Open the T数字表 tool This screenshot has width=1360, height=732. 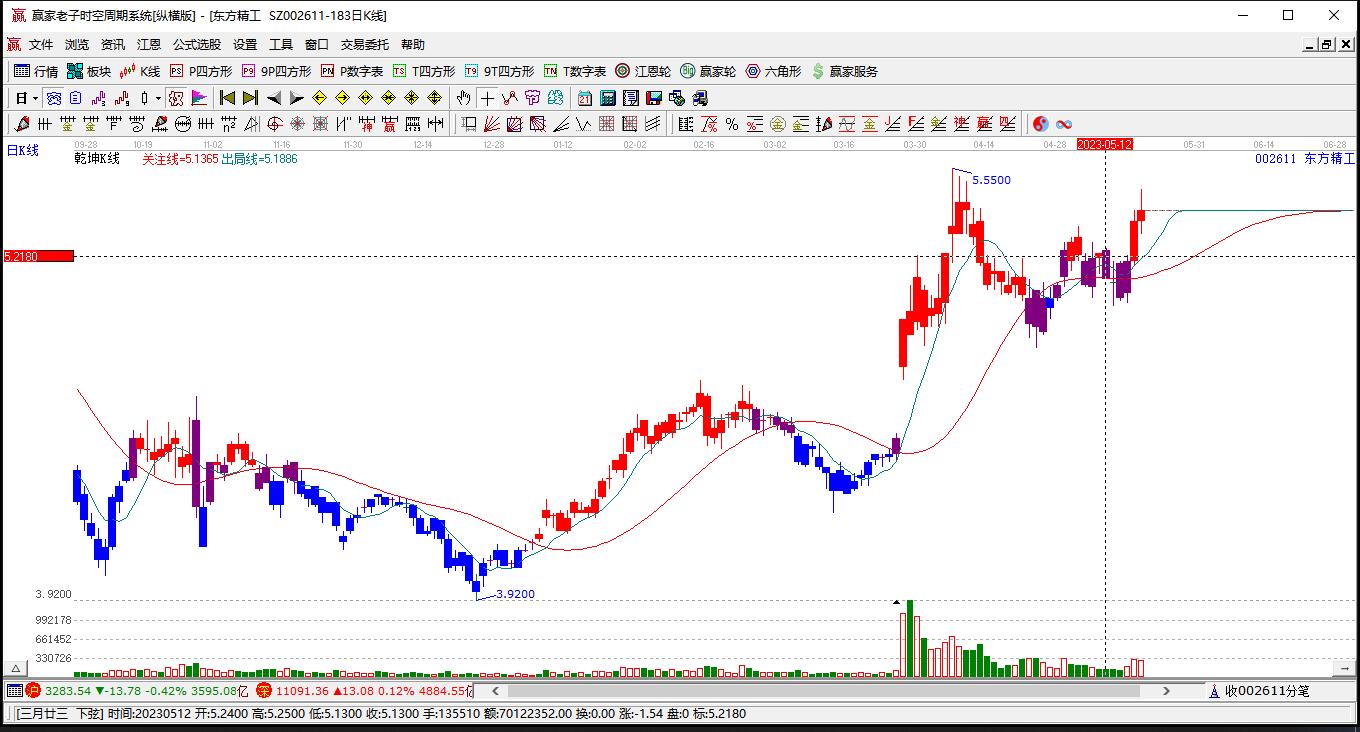point(575,71)
